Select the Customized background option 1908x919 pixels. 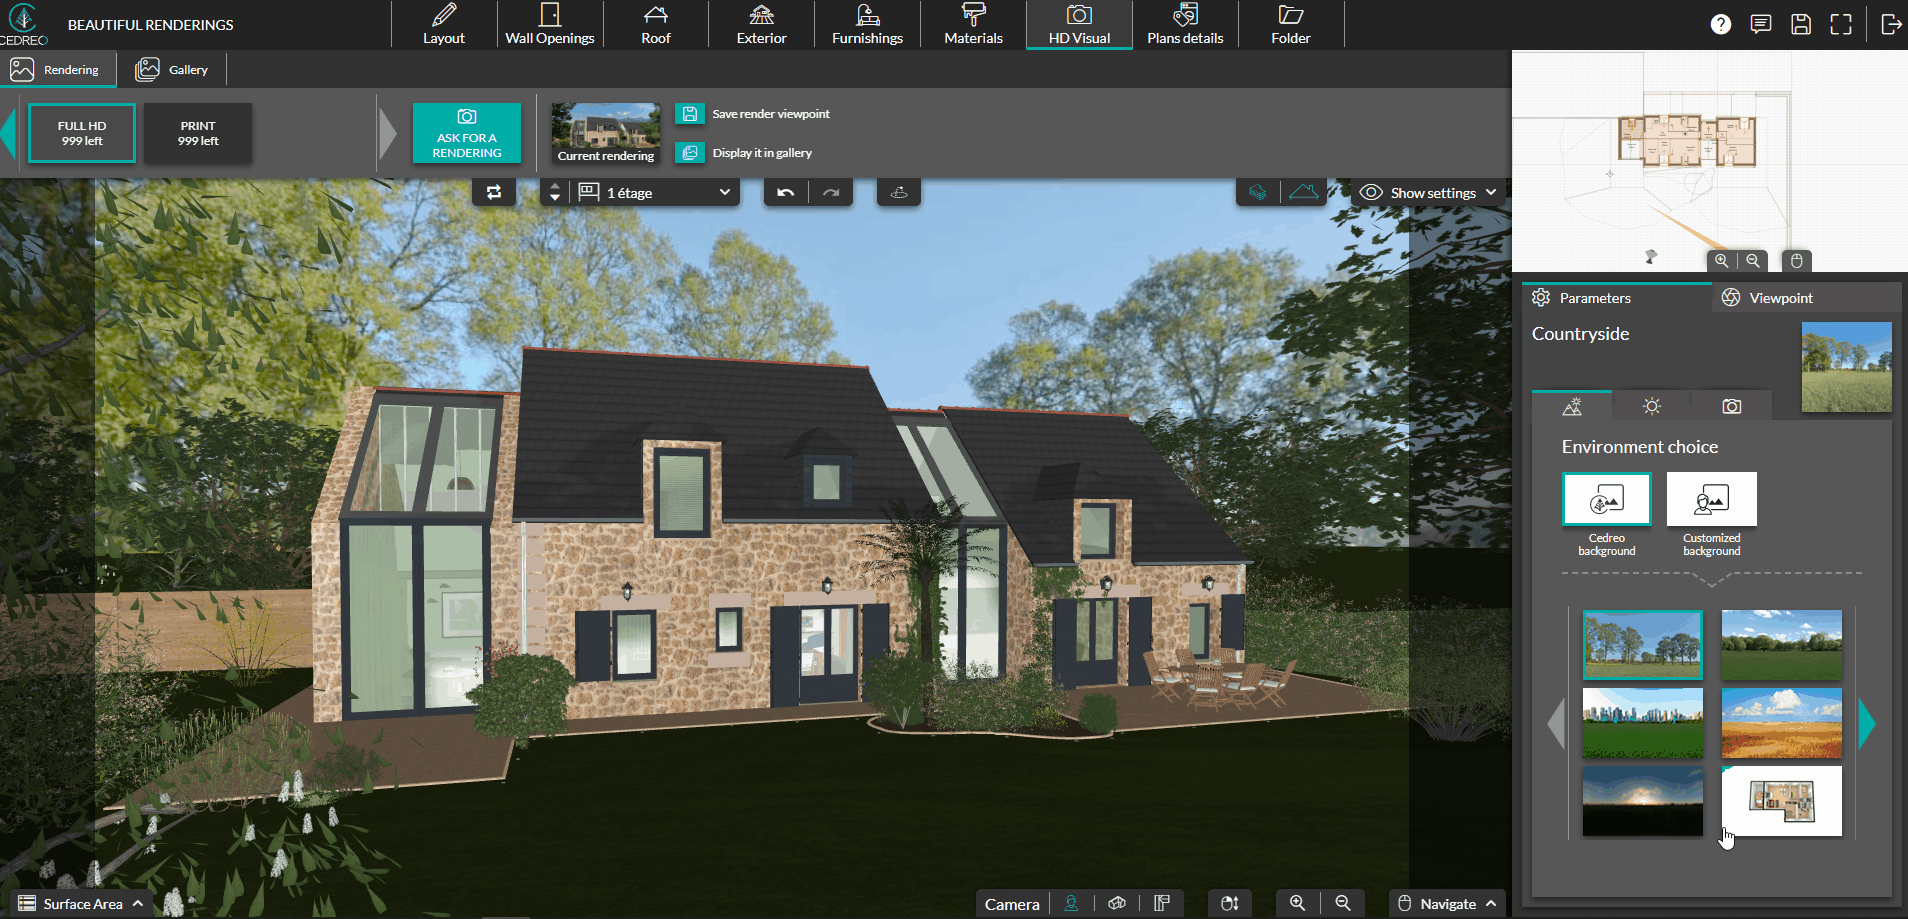click(x=1711, y=499)
